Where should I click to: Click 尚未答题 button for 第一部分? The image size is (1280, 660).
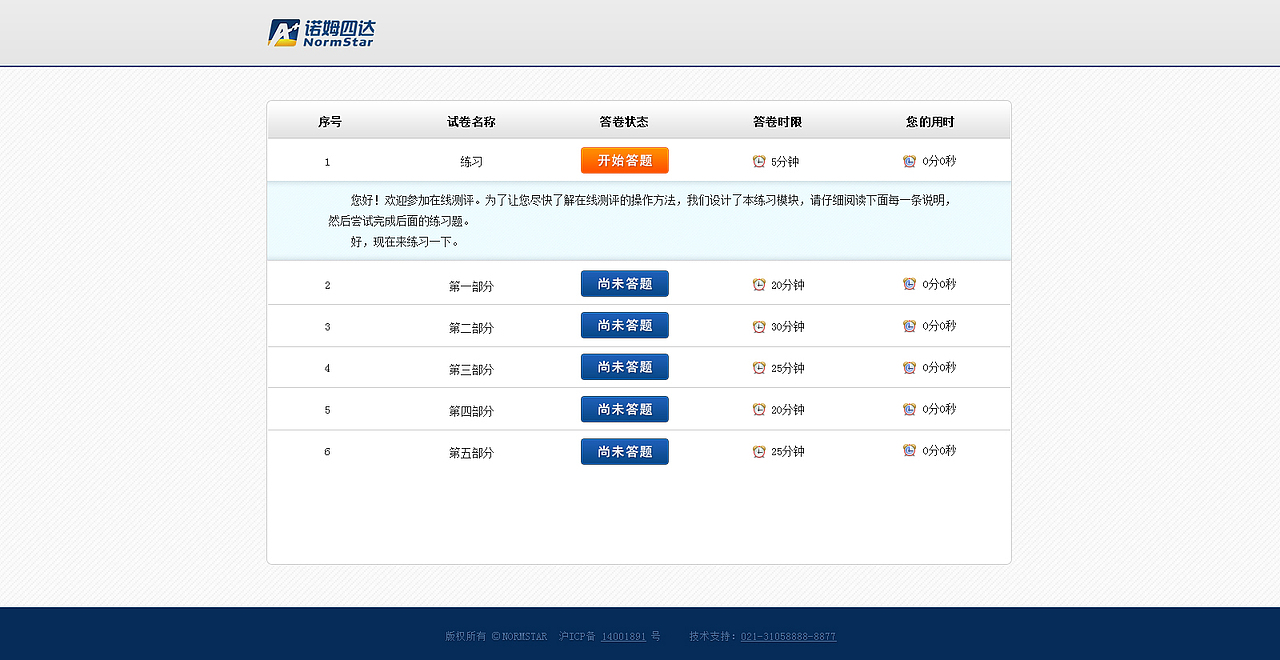point(624,283)
